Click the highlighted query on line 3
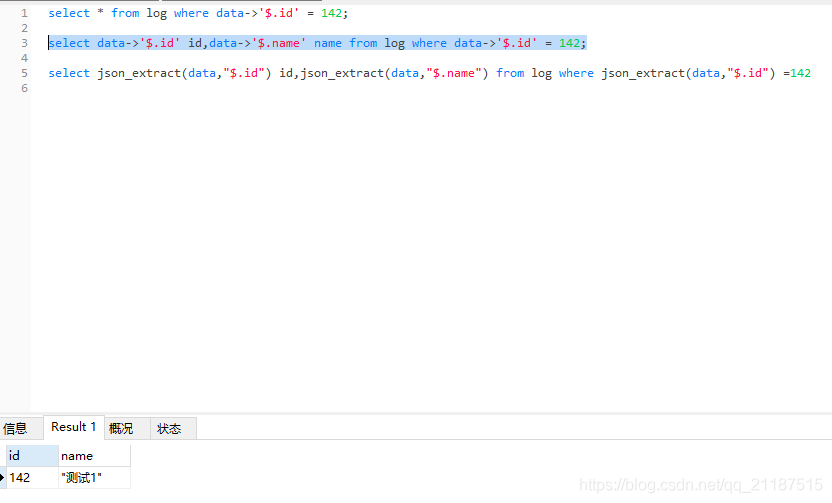Viewport: 832px width, 503px height. 317,43
